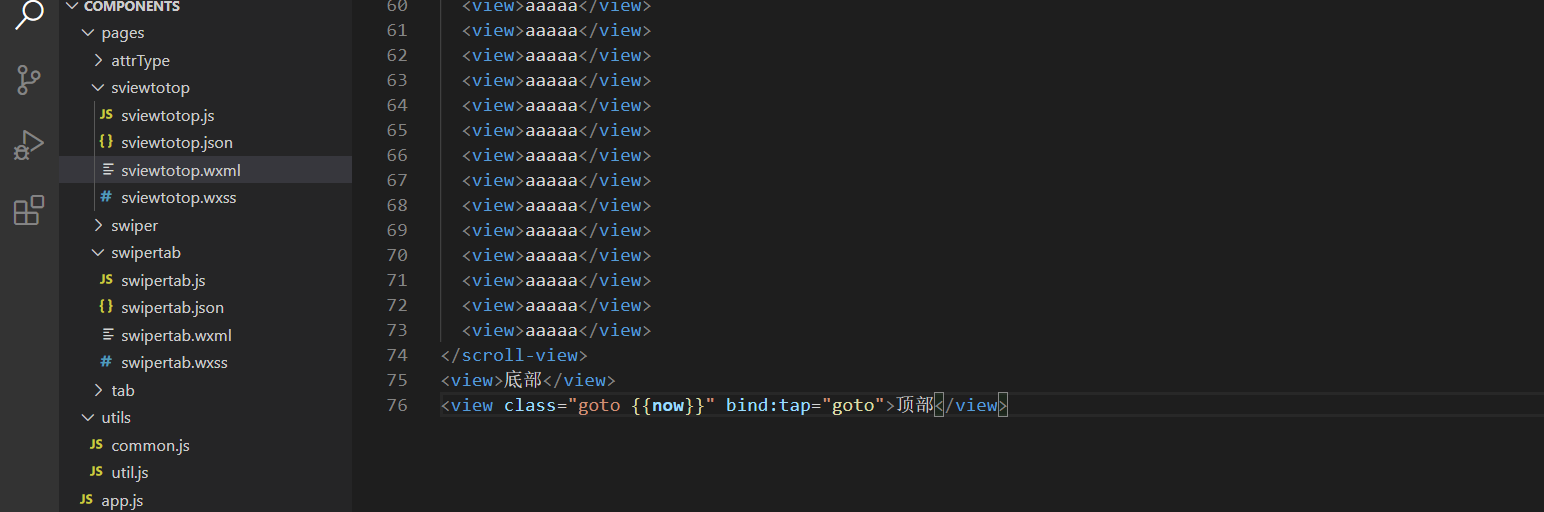
Task: Place cursor on closing scroll-view tag
Action: point(514,355)
